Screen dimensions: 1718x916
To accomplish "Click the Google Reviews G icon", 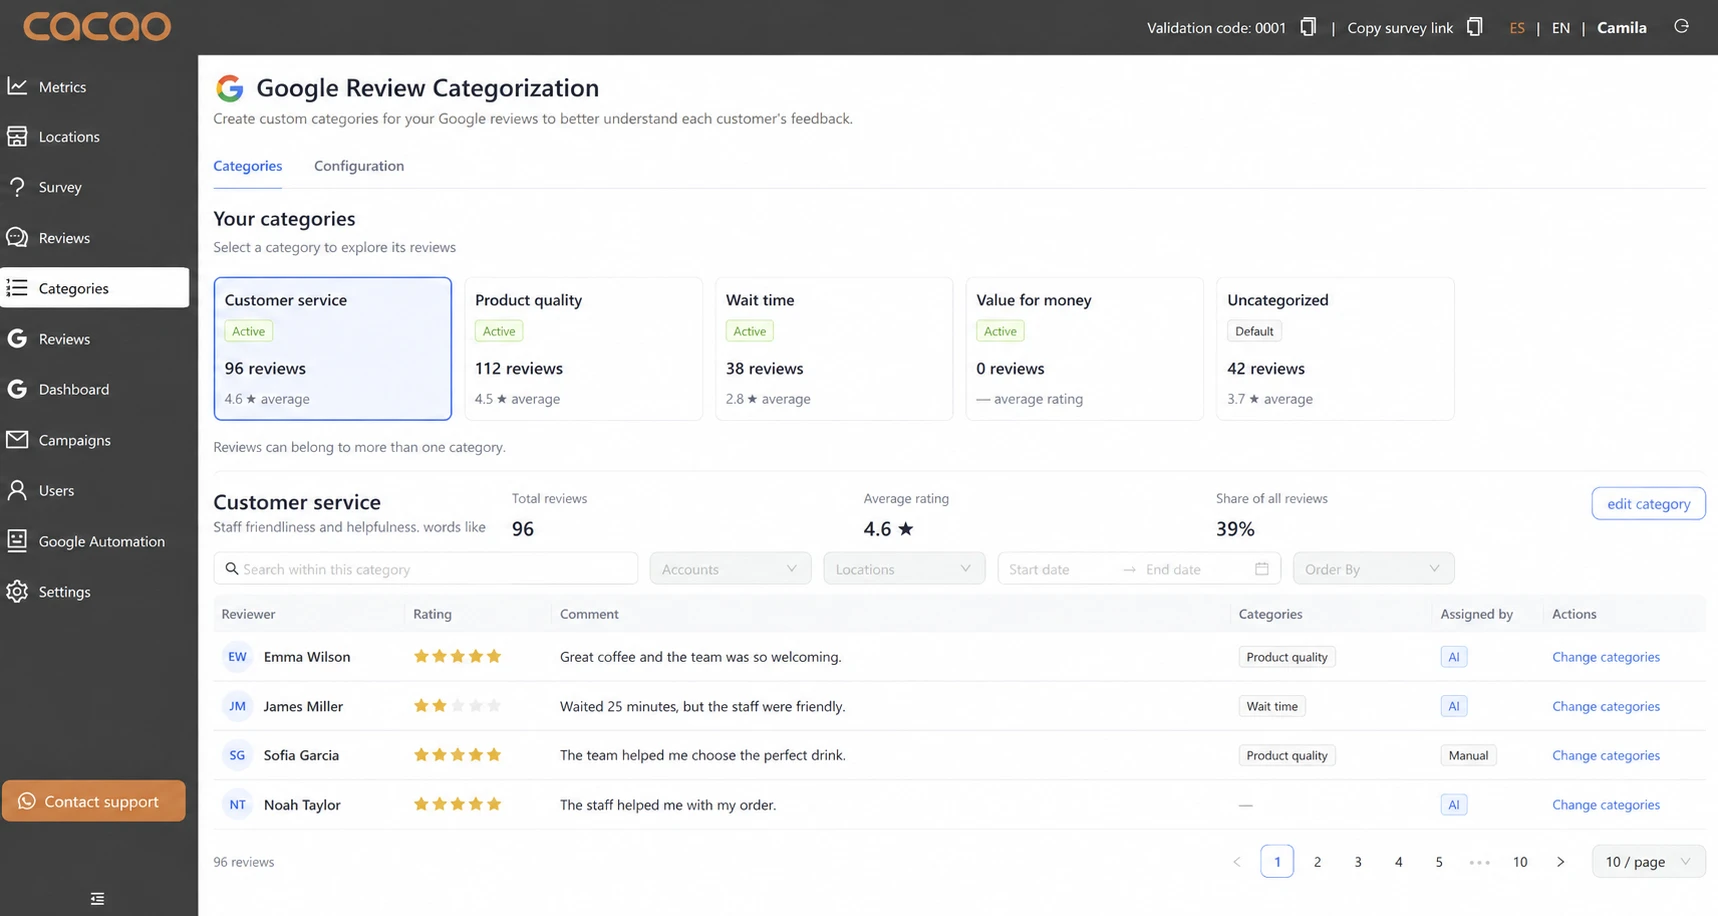I will (17, 339).
